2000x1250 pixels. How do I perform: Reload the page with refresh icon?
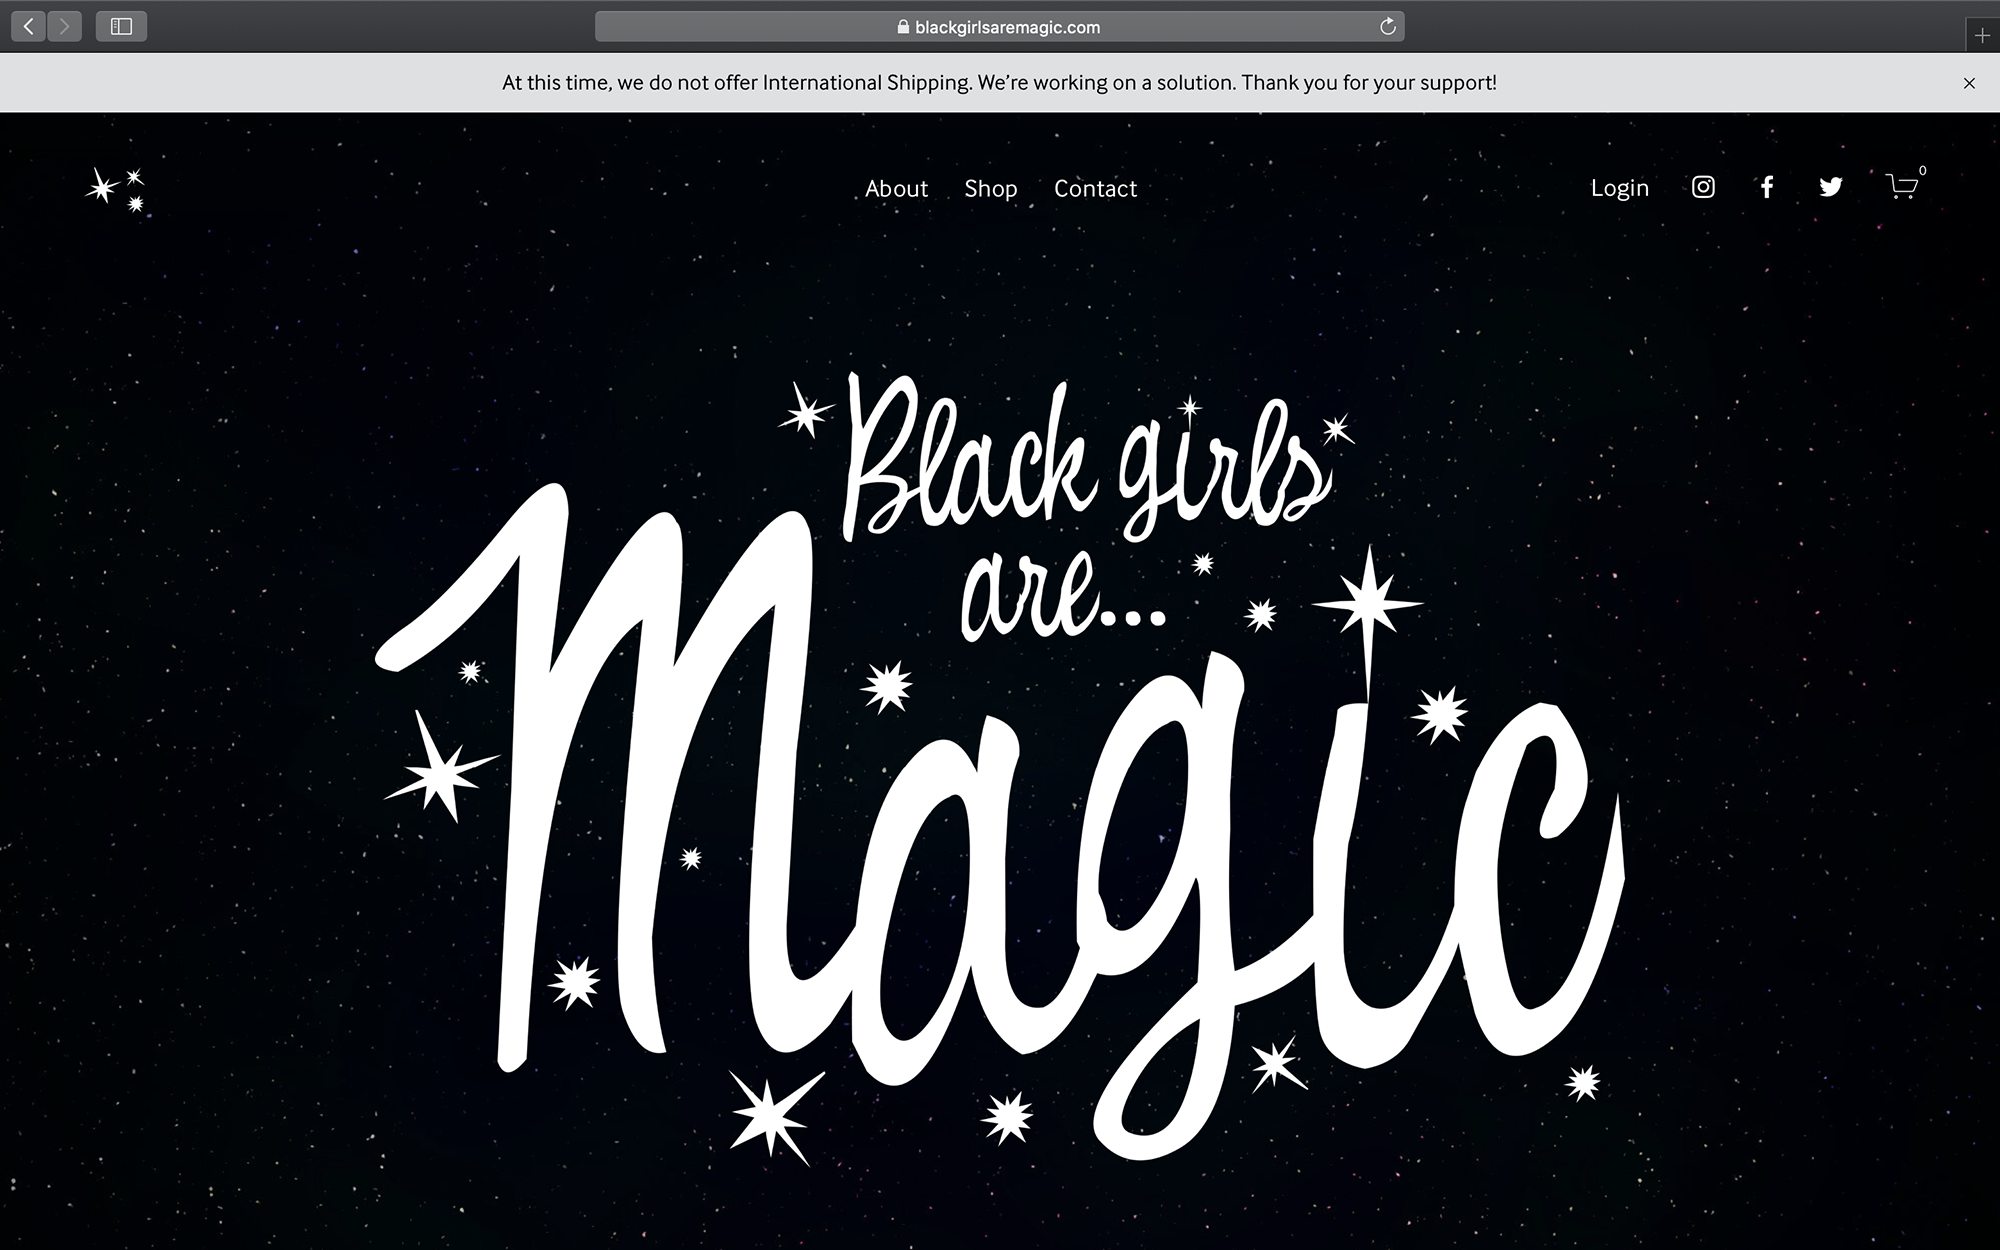[x=1387, y=27]
